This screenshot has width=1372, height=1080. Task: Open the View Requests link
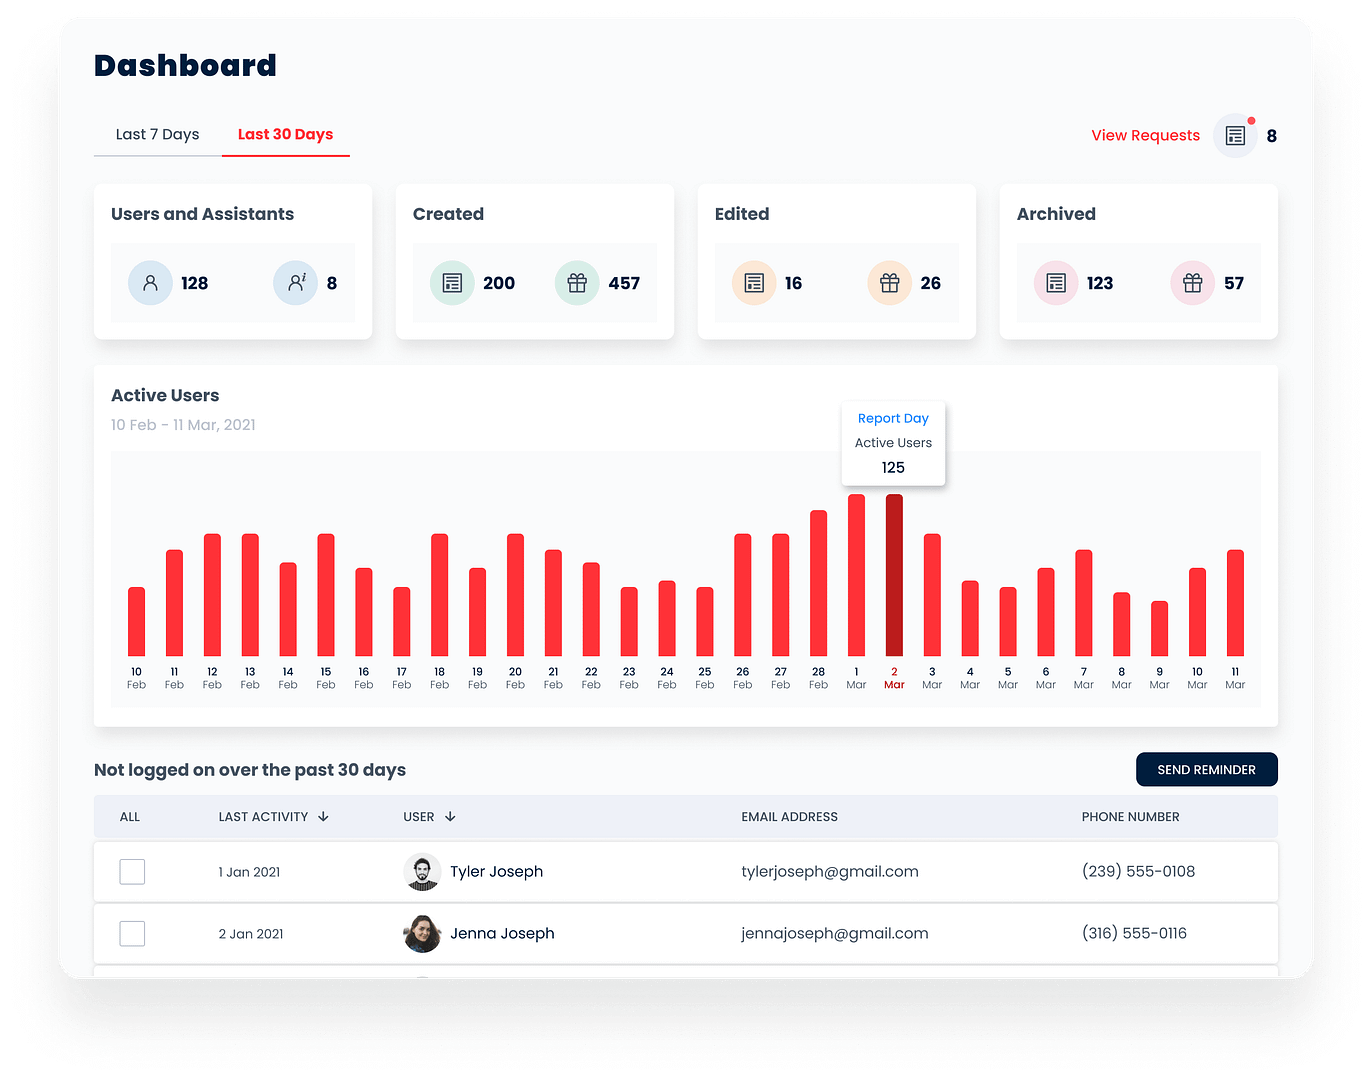[x=1145, y=135]
